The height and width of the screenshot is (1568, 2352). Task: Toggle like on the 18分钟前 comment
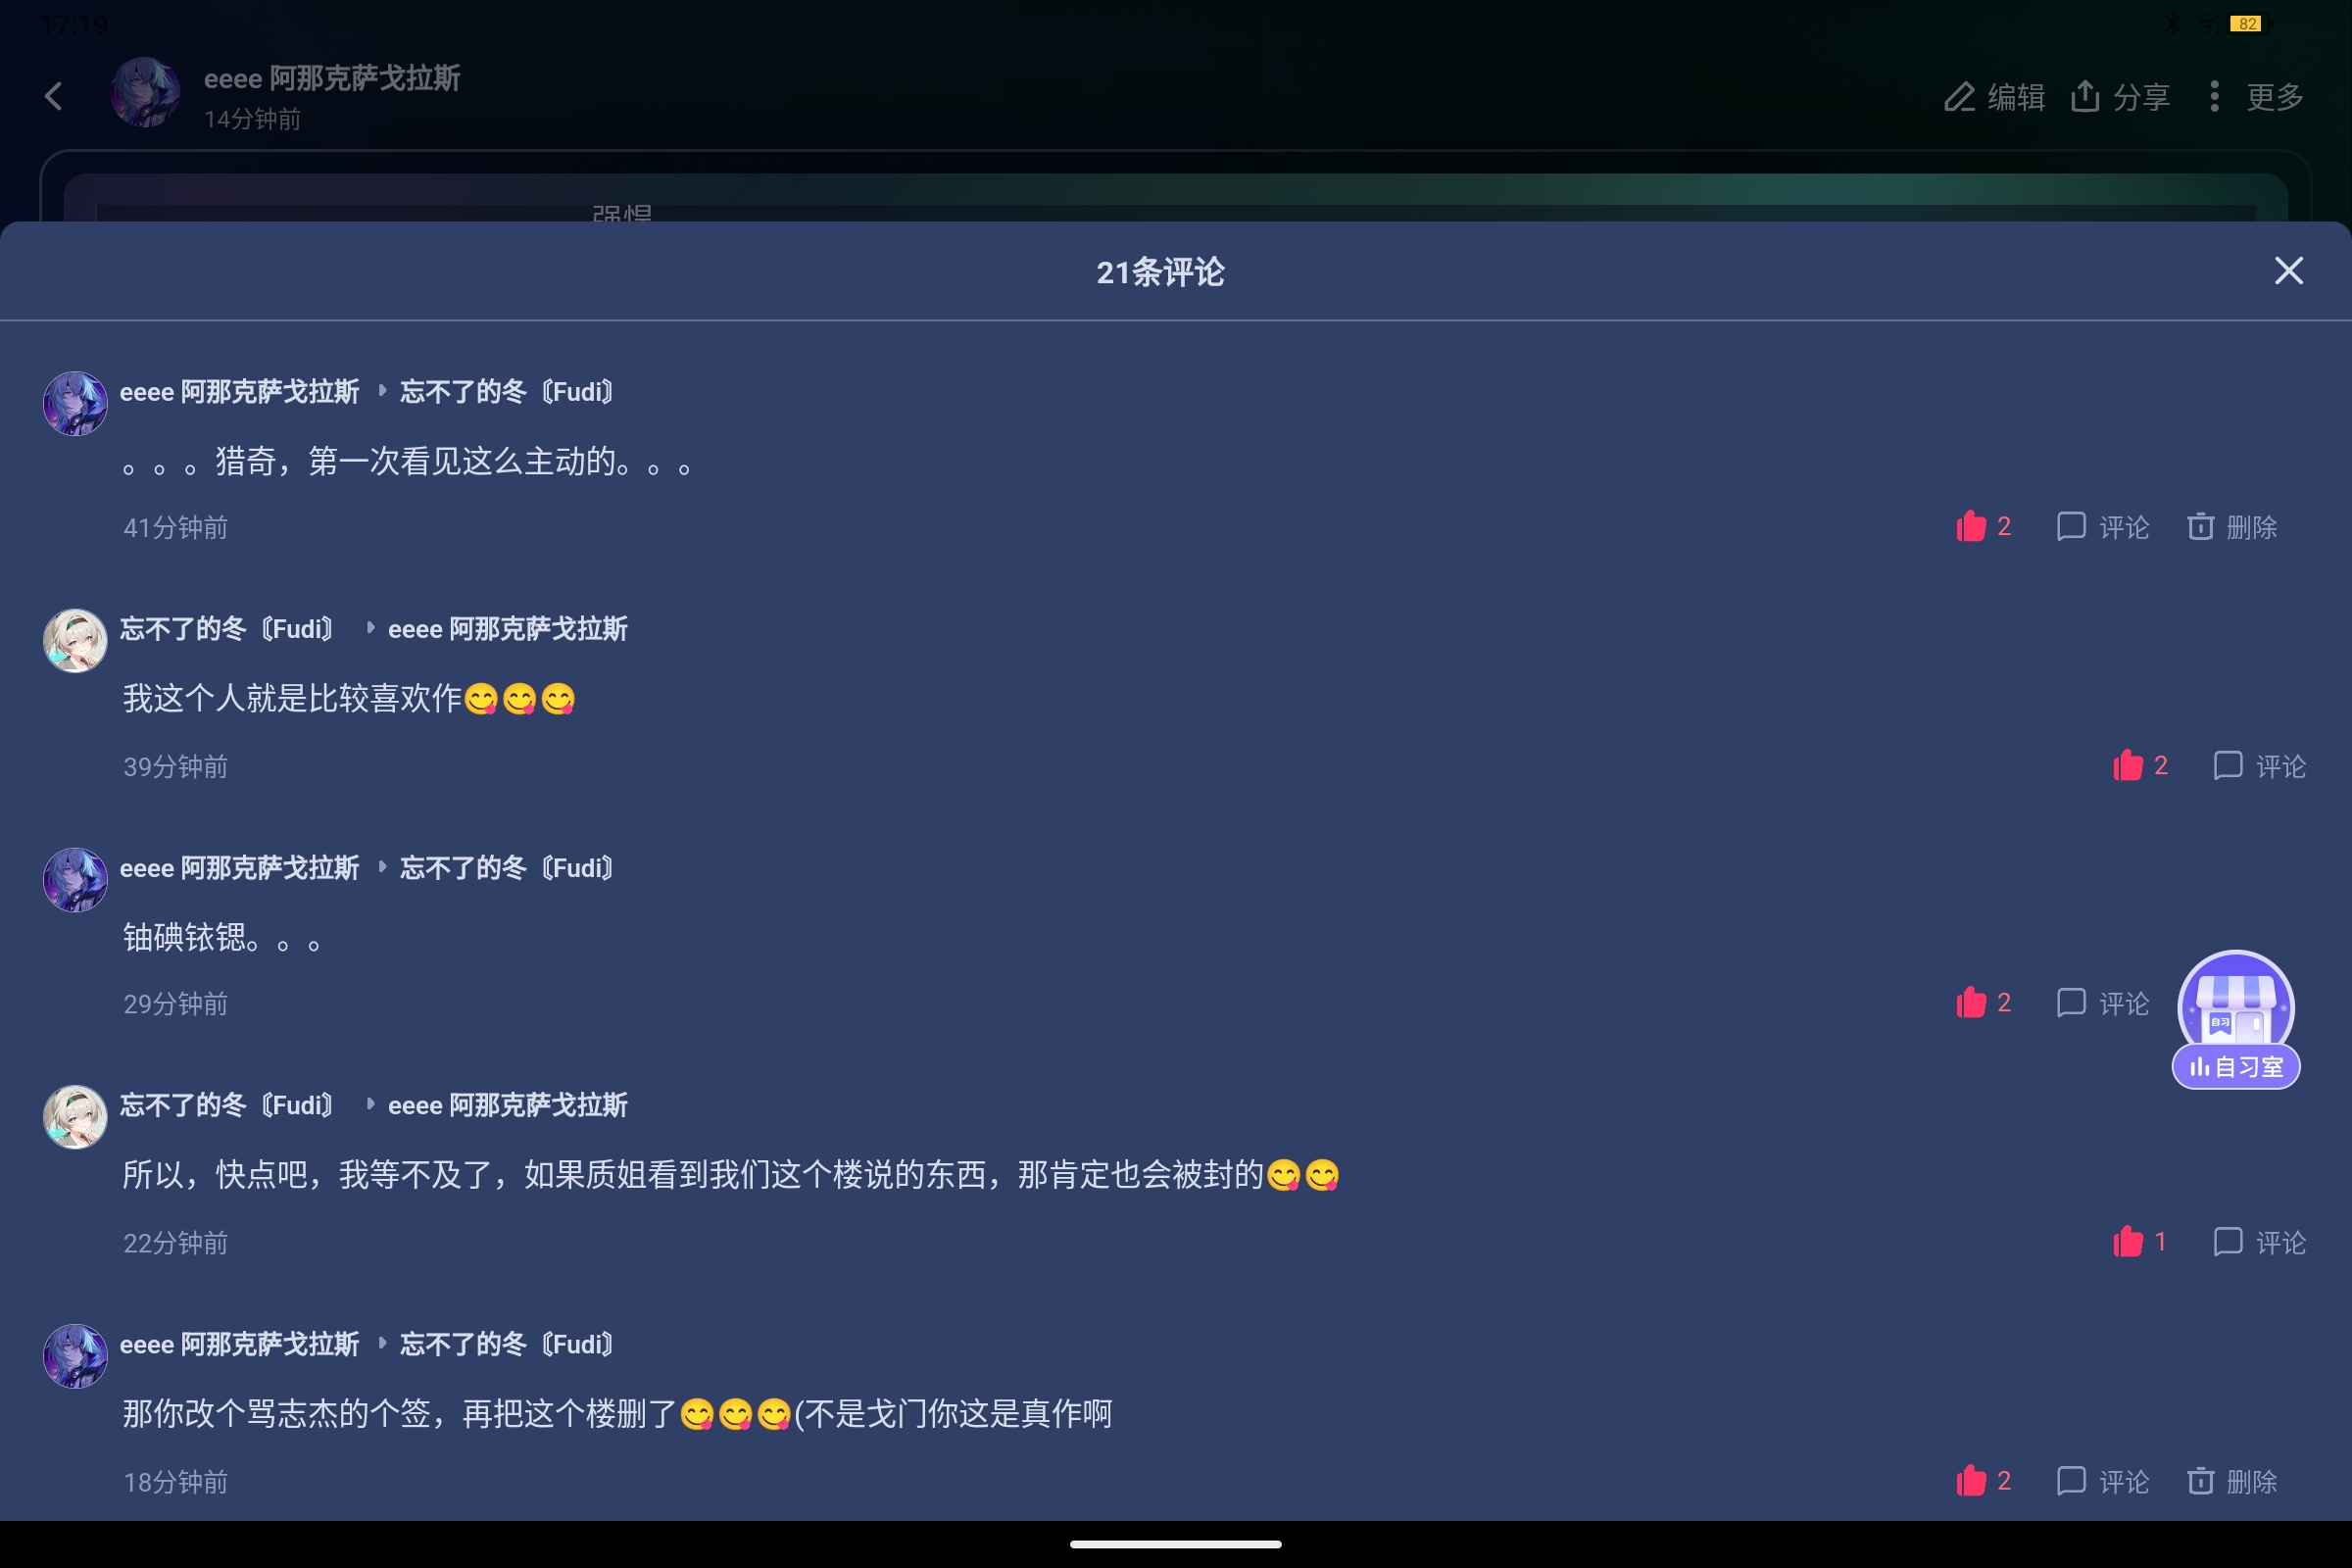(1983, 1480)
